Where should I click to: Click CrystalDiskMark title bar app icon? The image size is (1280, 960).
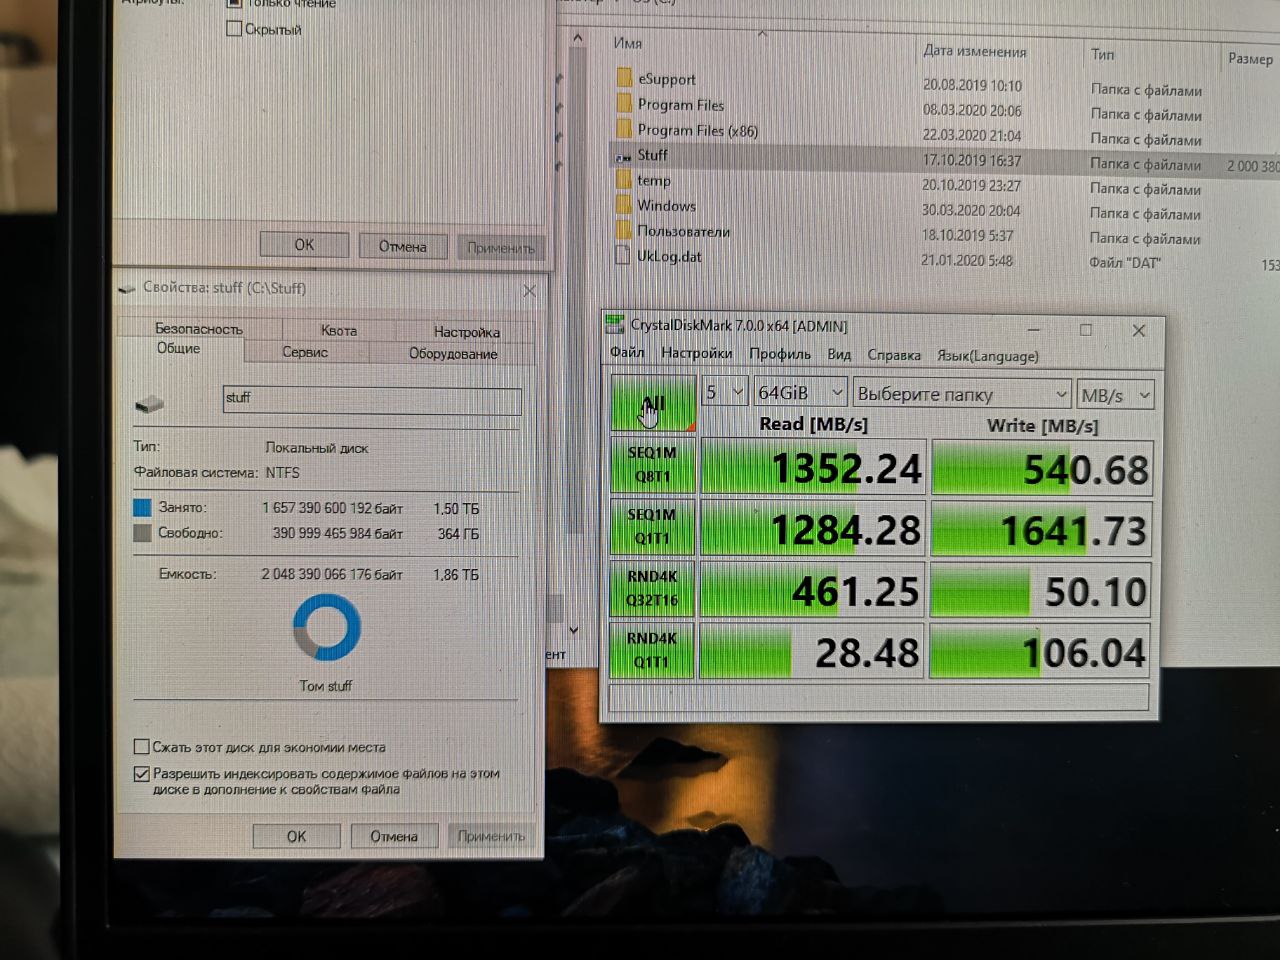615,324
